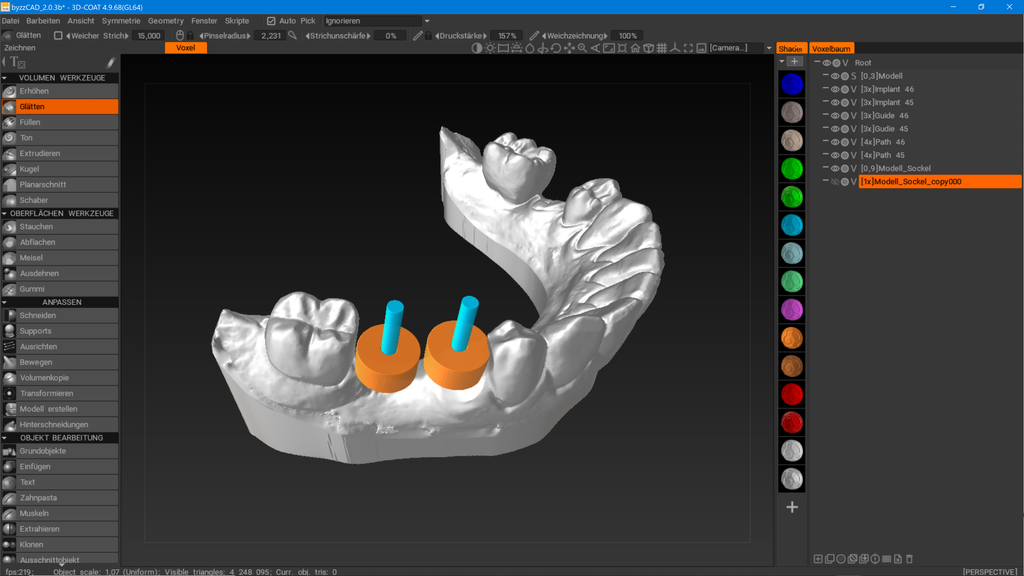Click the light sun icon in viewport toolbar

point(490,48)
